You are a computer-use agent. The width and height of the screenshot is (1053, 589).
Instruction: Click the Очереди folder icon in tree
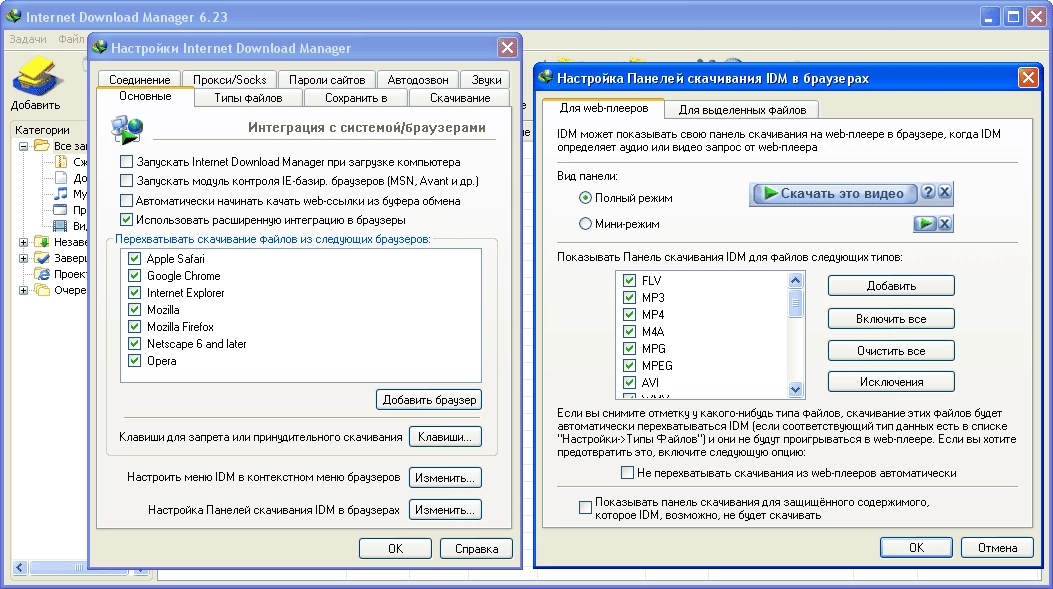coord(42,290)
